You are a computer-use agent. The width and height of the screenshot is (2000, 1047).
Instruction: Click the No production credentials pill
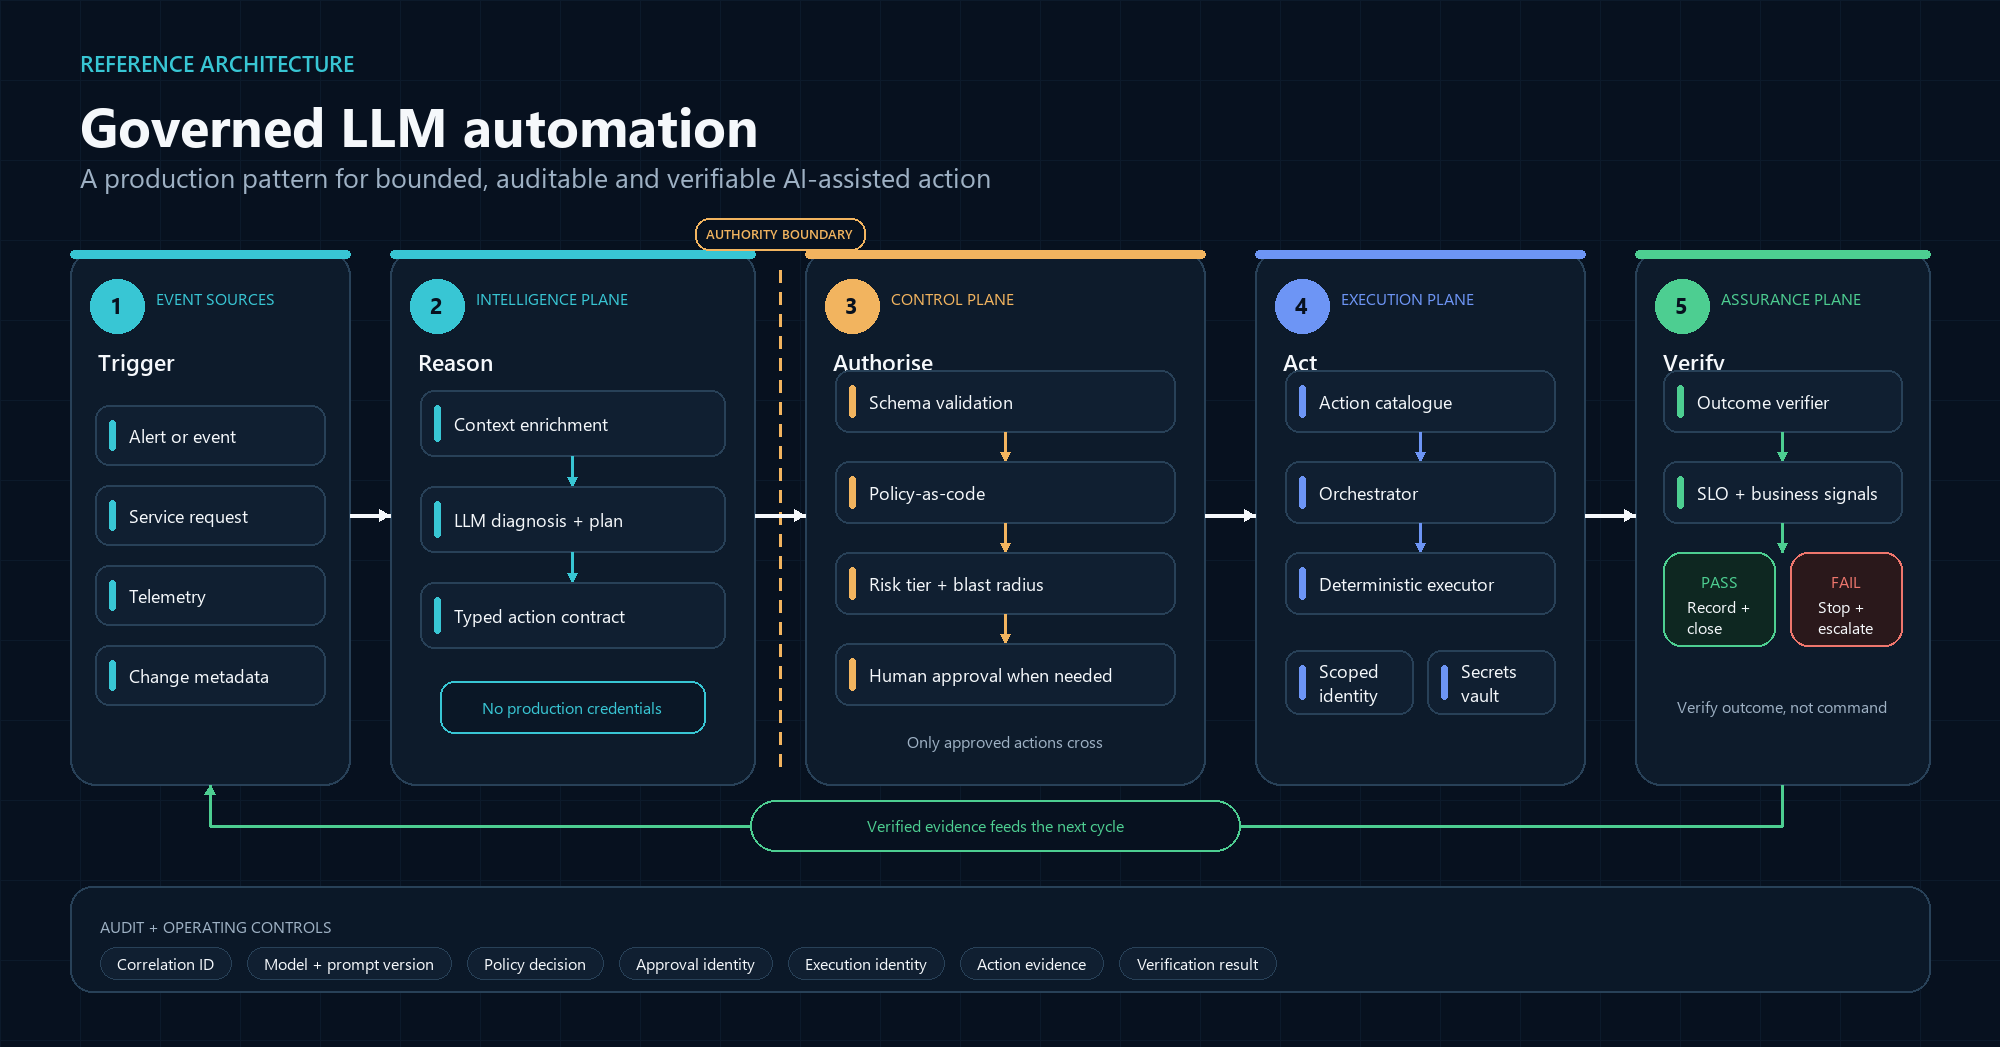point(573,708)
